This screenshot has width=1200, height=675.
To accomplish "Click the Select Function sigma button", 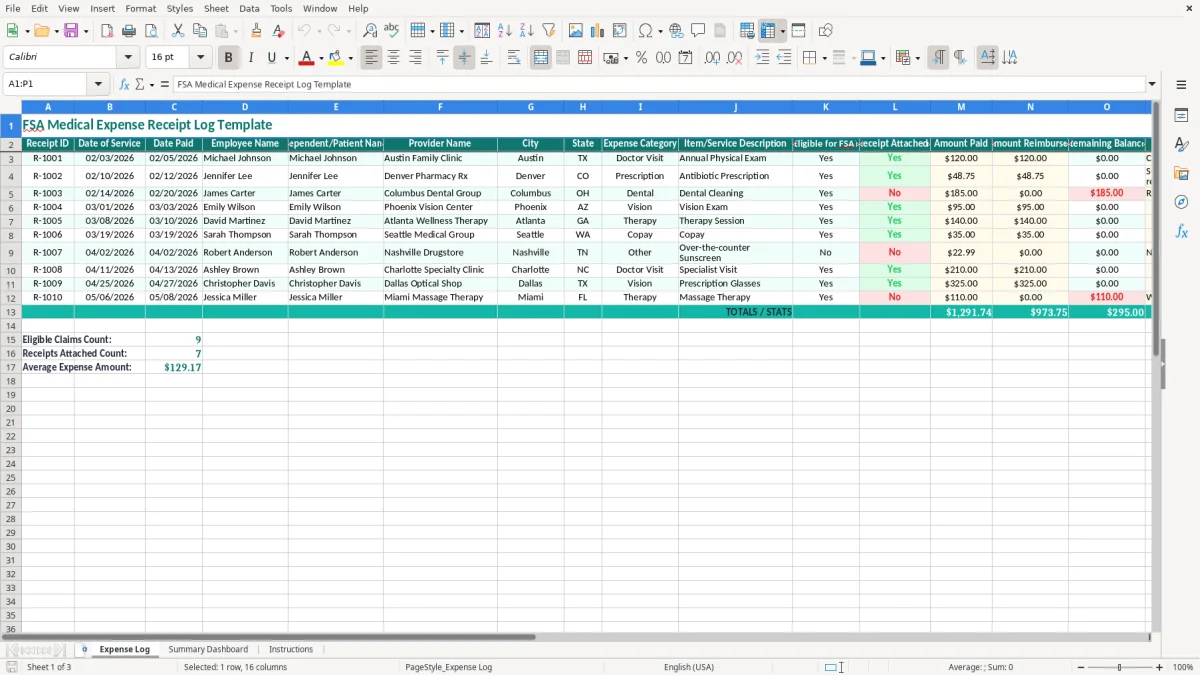I will (x=139, y=84).
